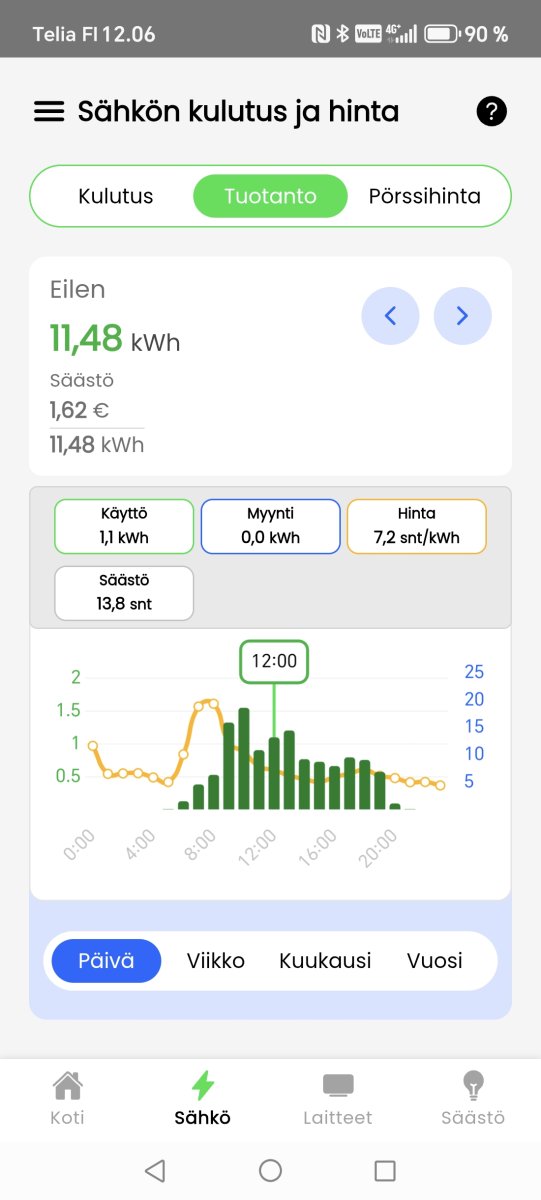Go to next day with right arrow
This screenshot has width=541, height=1200.
(463, 316)
